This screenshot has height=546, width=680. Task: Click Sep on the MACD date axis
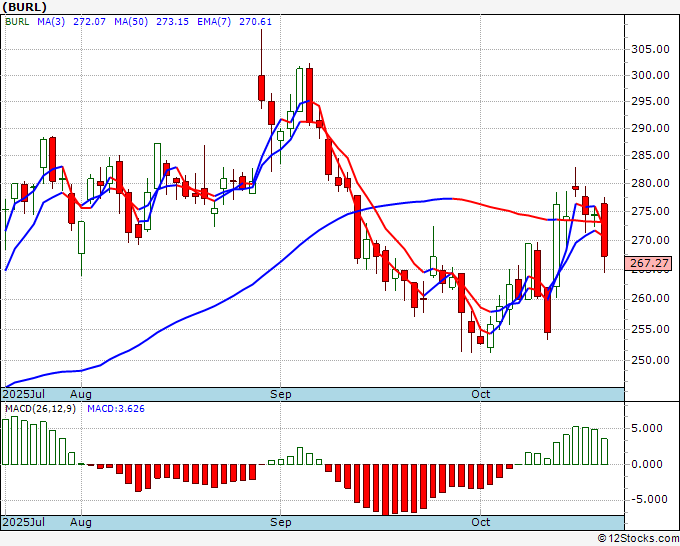(x=281, y=522)
